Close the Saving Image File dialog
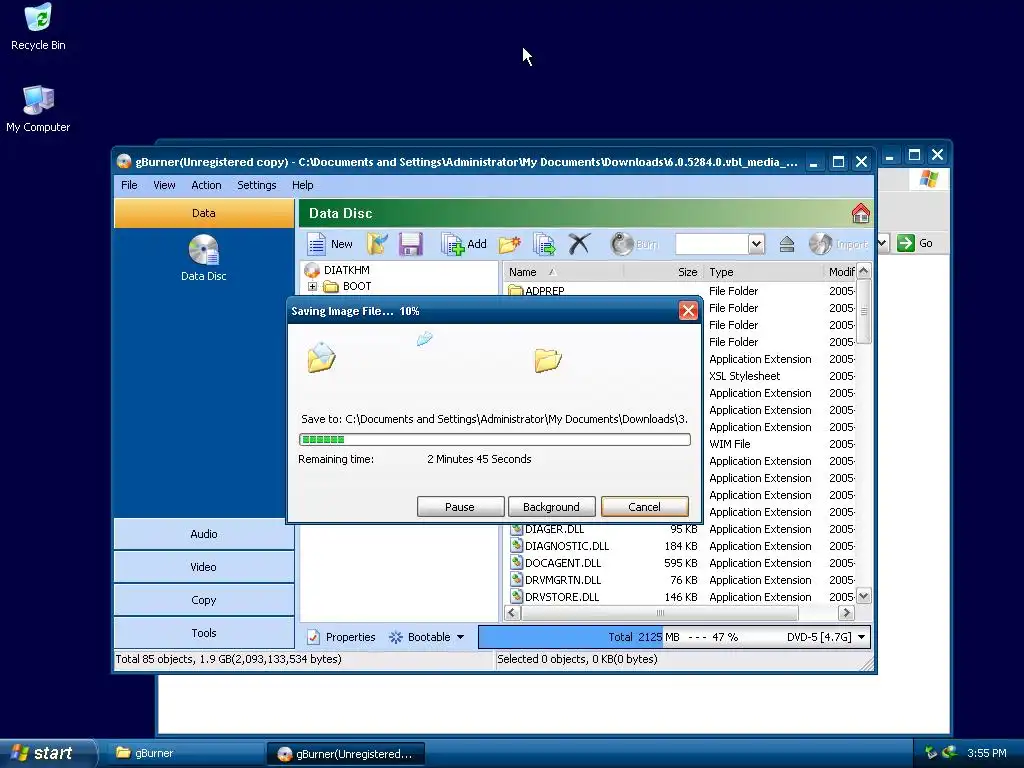 tap(688, 311)
